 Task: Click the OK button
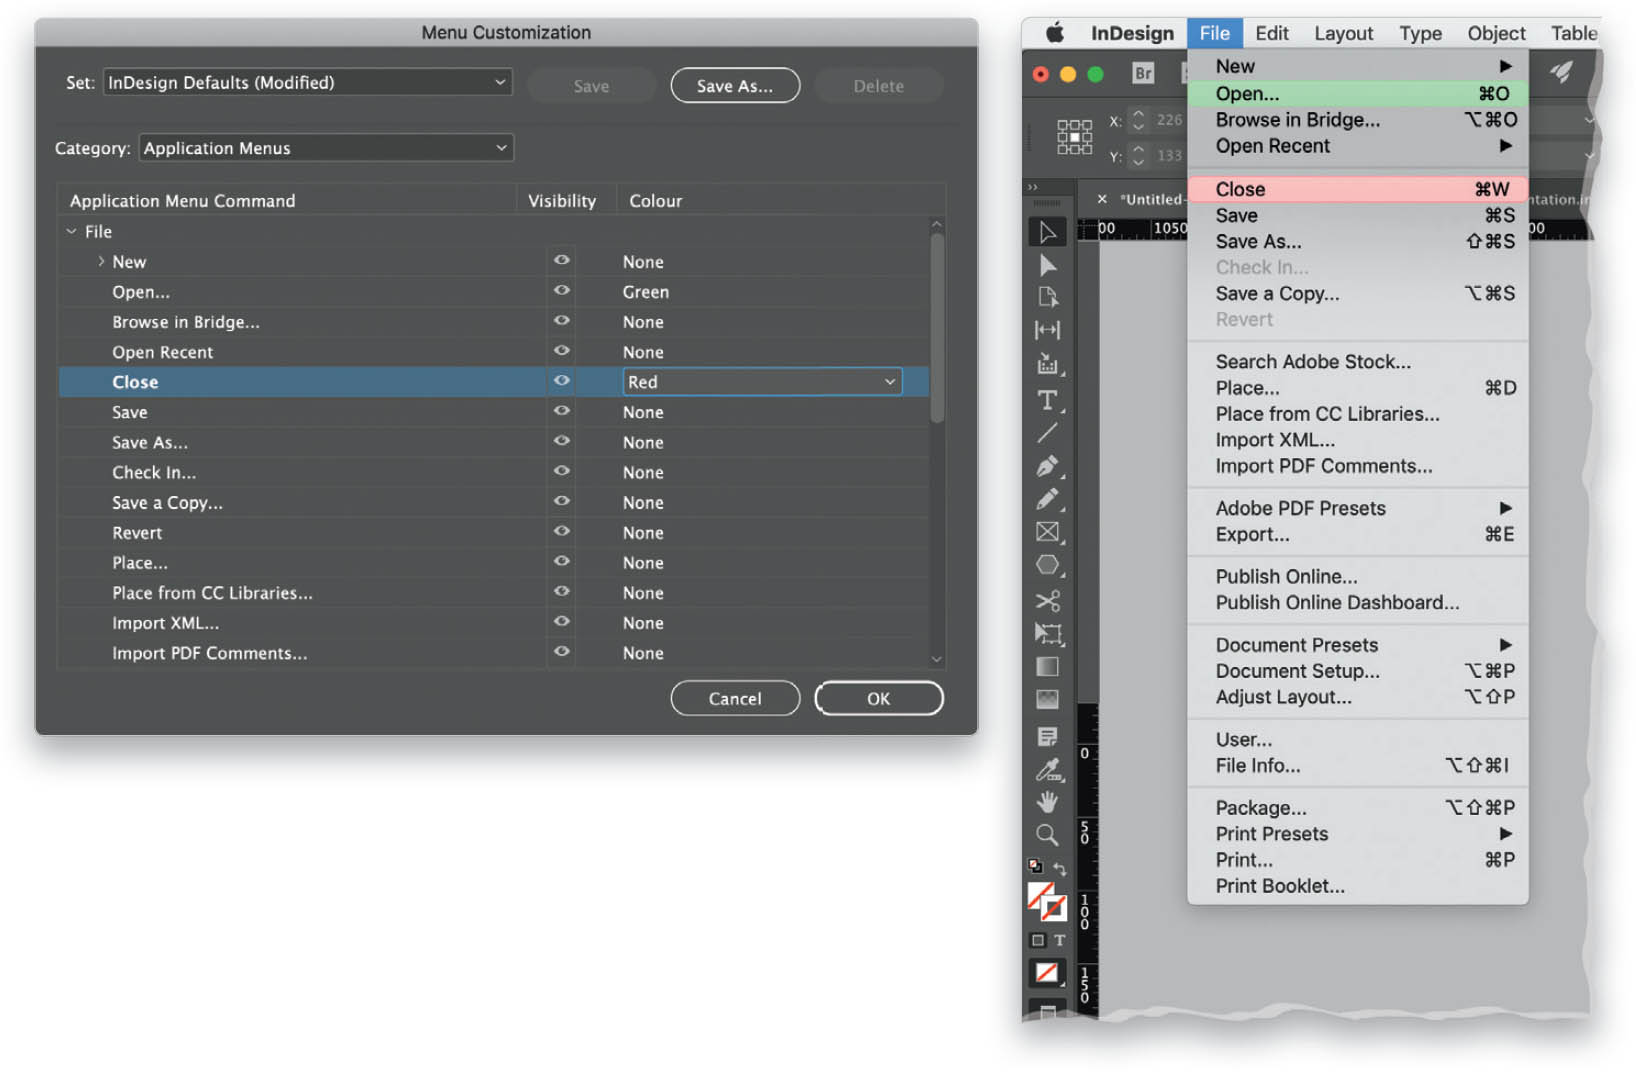coord(879,698)
